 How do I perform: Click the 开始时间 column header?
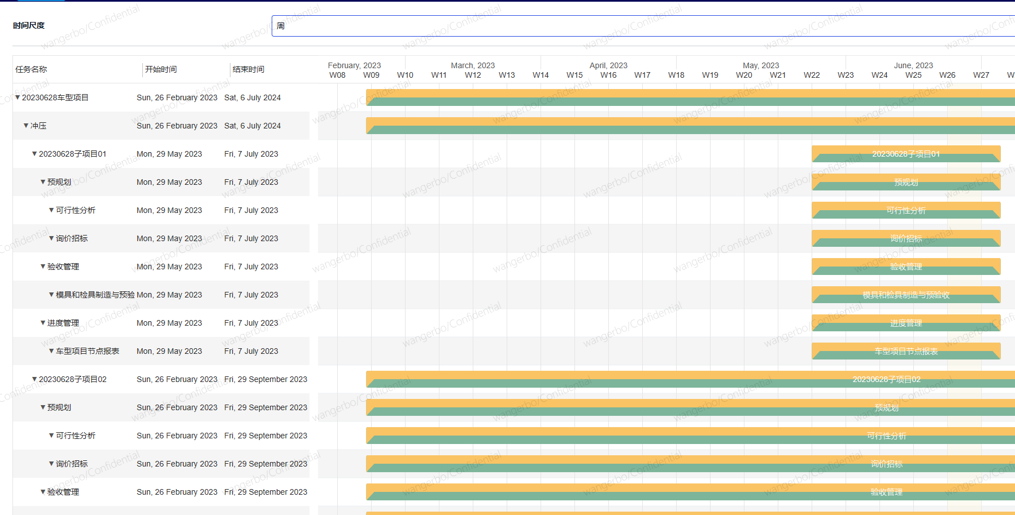161,69
